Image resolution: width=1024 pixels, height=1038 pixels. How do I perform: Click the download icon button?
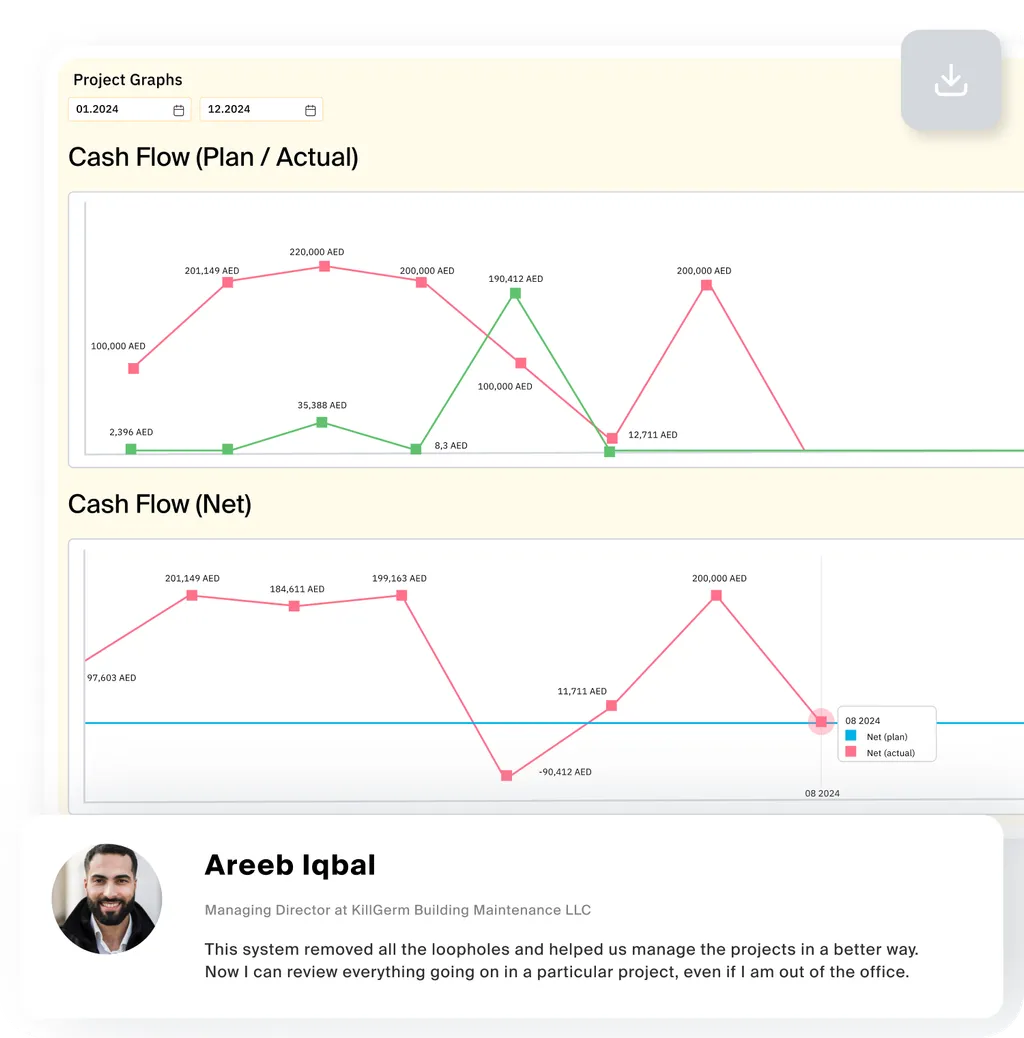[951, 79]
